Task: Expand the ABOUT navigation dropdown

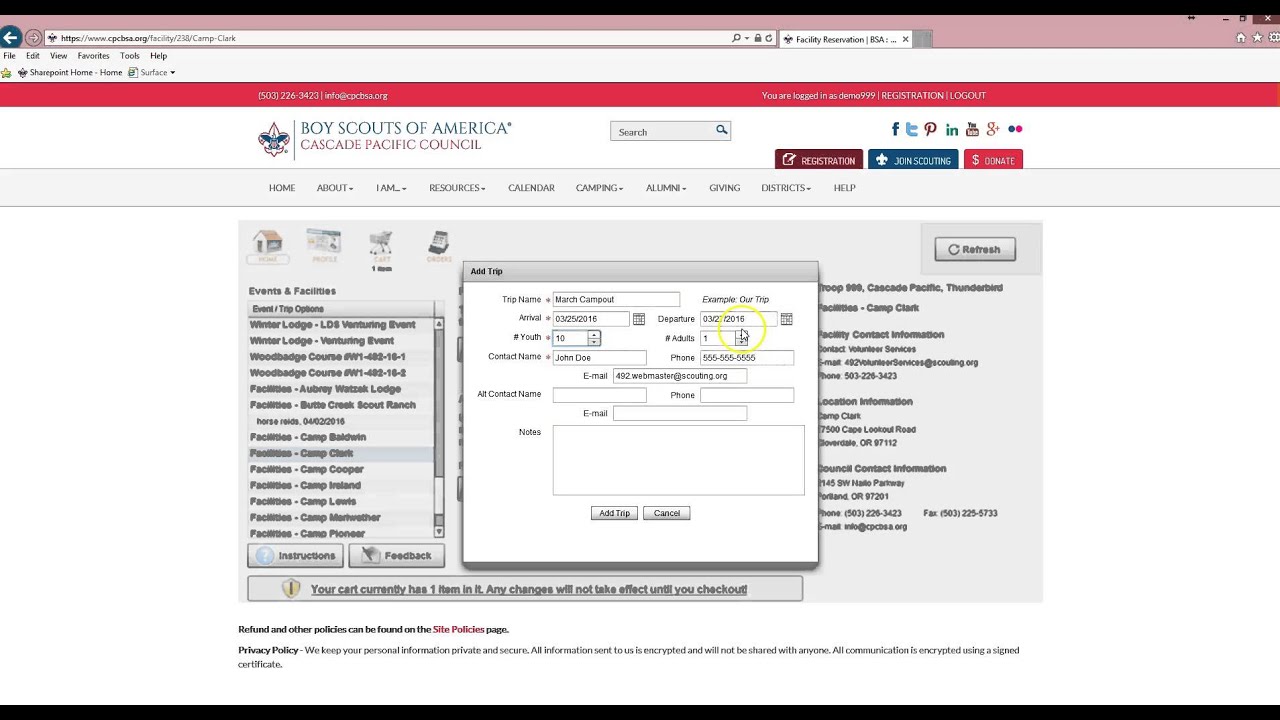Action: [x=335, y=188]
